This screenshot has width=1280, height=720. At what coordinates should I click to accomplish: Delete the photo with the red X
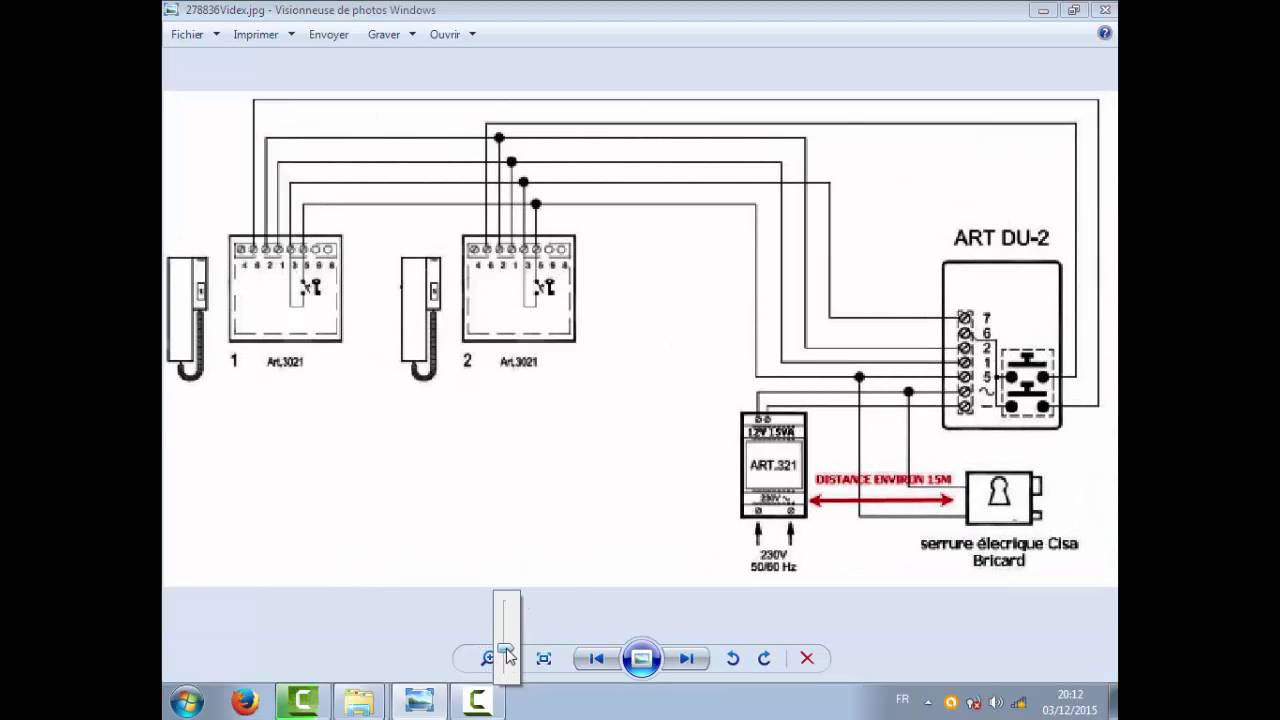807,658
